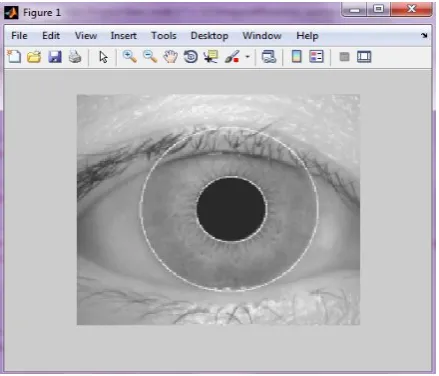Dock the figure using corner arrow

coord(424,35)
